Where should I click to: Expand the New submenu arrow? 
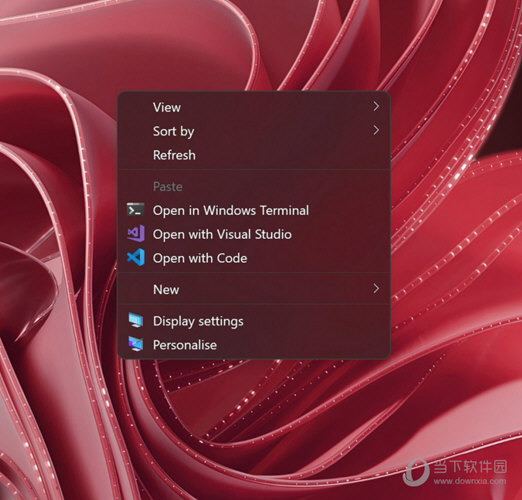pyautogui.click(x=376, y=289)
